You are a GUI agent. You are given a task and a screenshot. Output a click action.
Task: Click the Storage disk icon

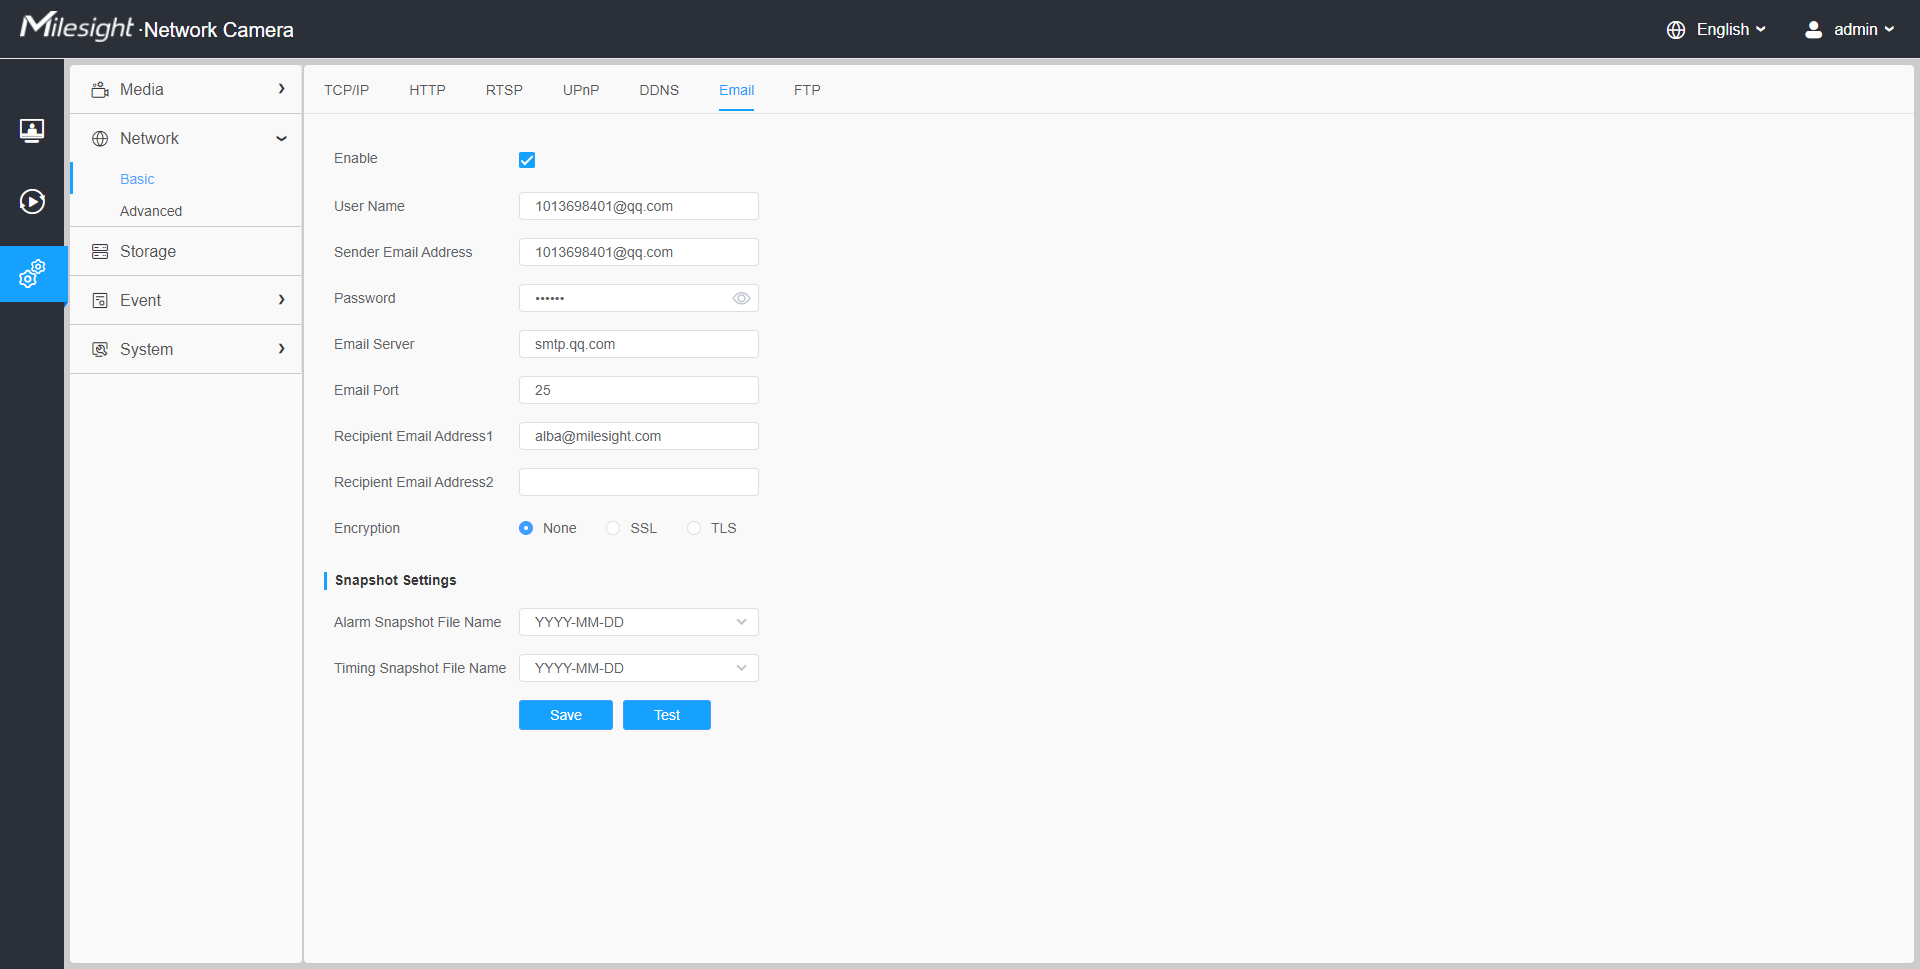(100, 252)
